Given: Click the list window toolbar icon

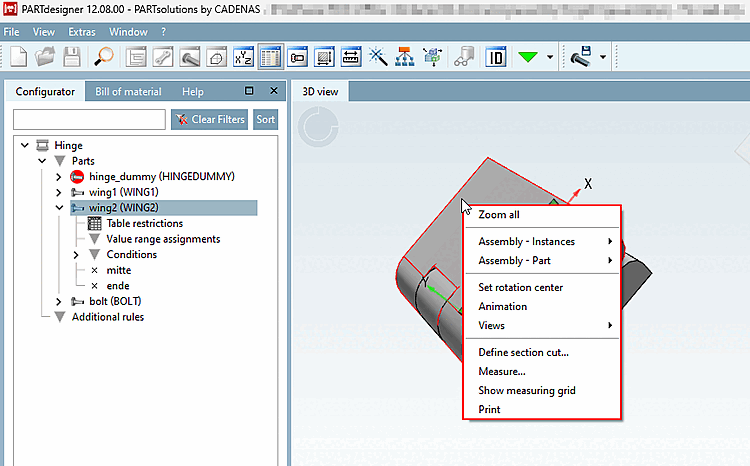Looking at the screenshot, I should click(136, 57).
